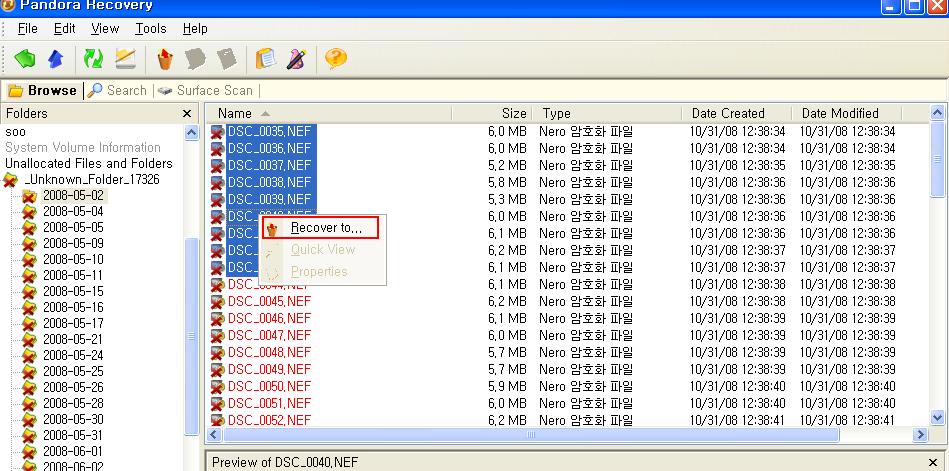Image resolution: width=949 pixels, height=471 pixels.
Task: Select the soo folder in tree
Action: (x=16, y=131)
